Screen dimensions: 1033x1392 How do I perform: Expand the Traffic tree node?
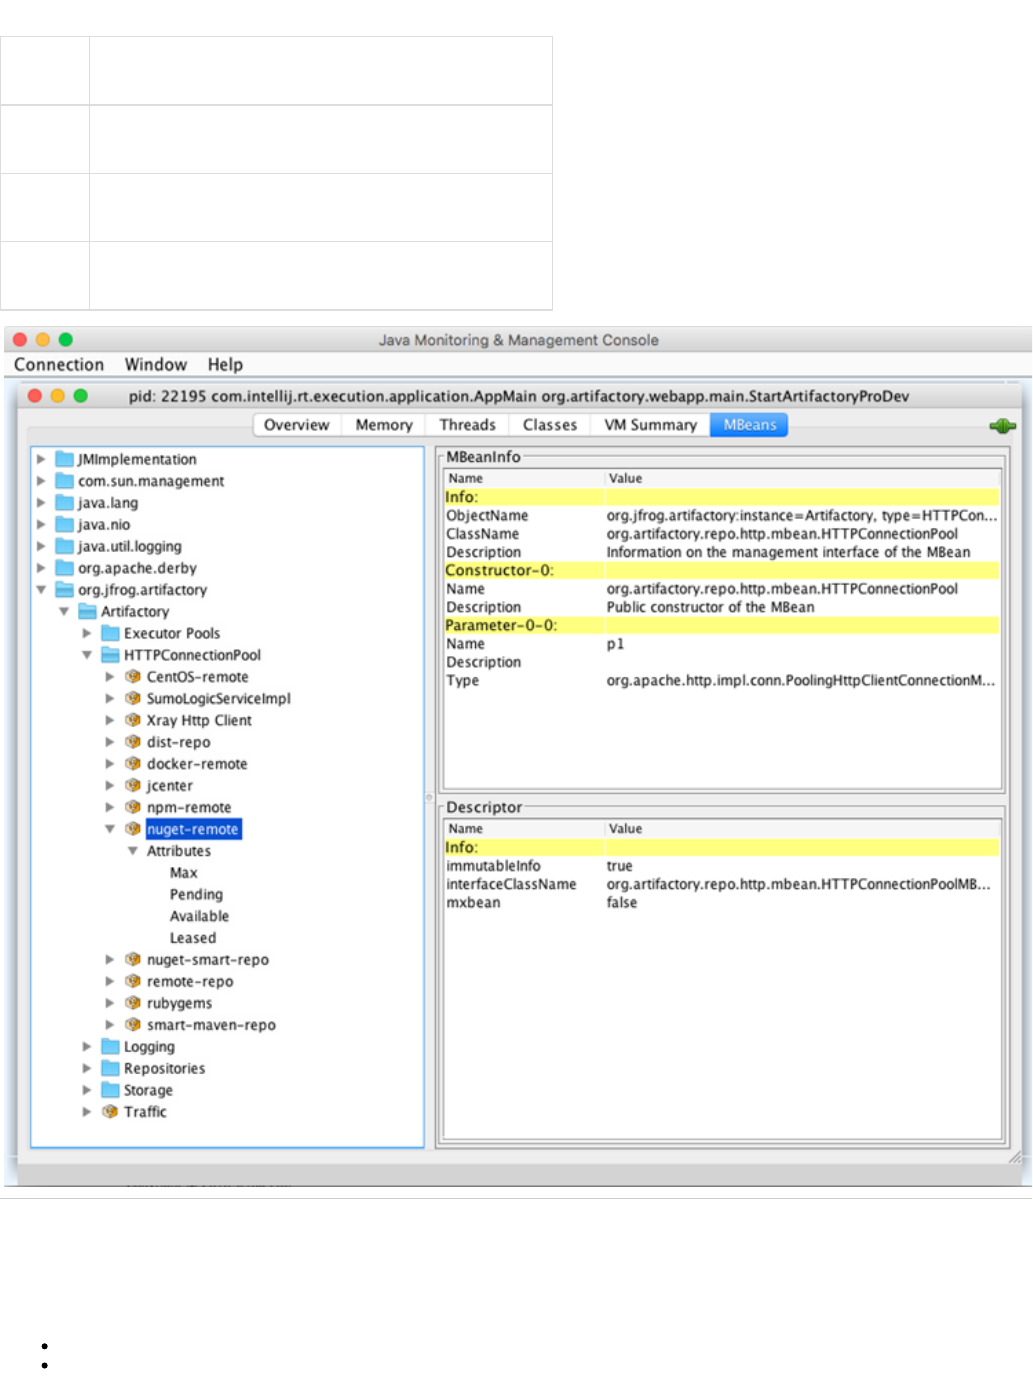coord(87,1112)
